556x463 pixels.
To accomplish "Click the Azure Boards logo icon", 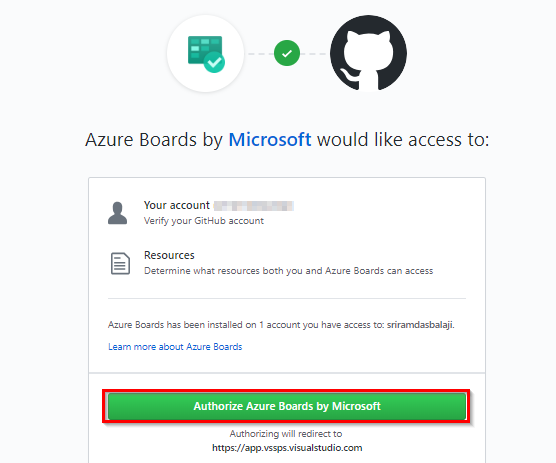I will (x=206, y=54).
